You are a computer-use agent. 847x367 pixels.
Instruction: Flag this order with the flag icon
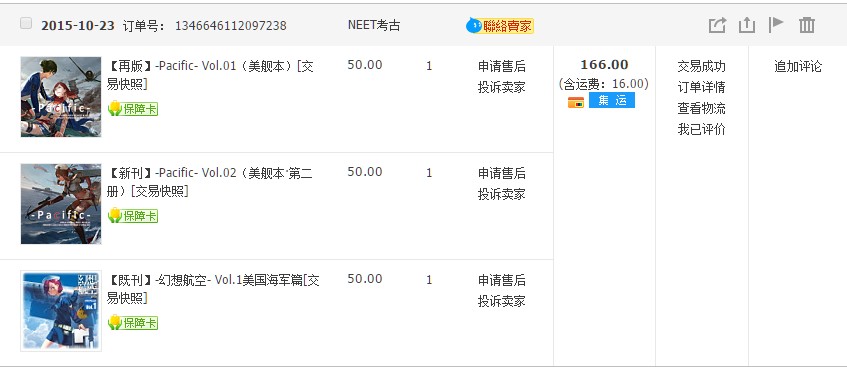click(776, 25)
